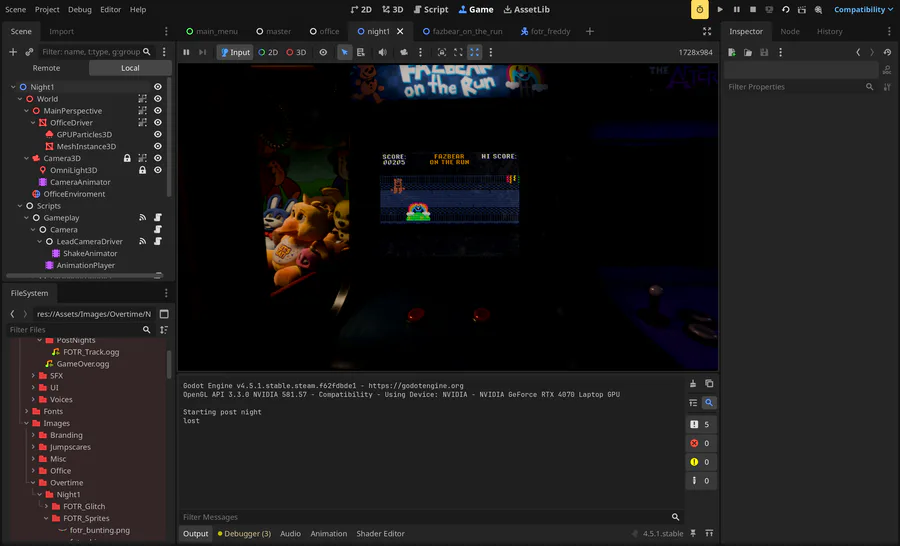This screenshot has height=546, width=900.
Task: Open the Editor menu
Action: (110, 9)
